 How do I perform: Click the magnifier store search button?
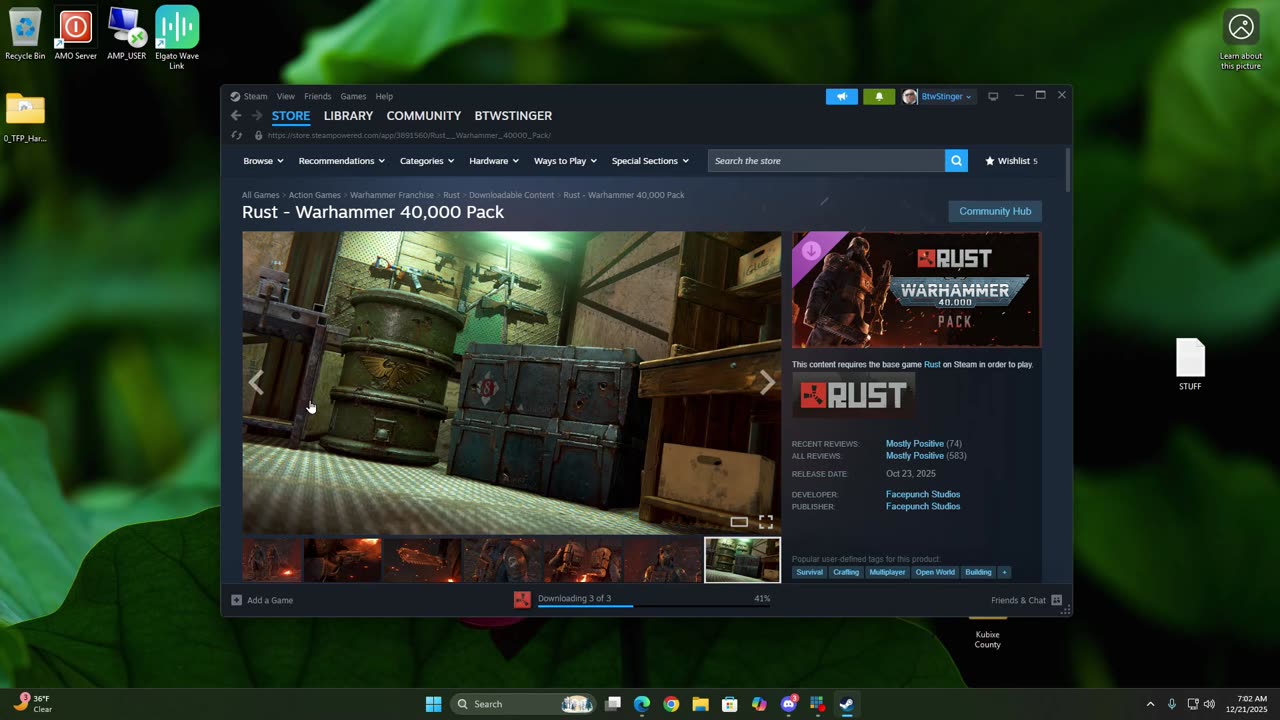956,161
